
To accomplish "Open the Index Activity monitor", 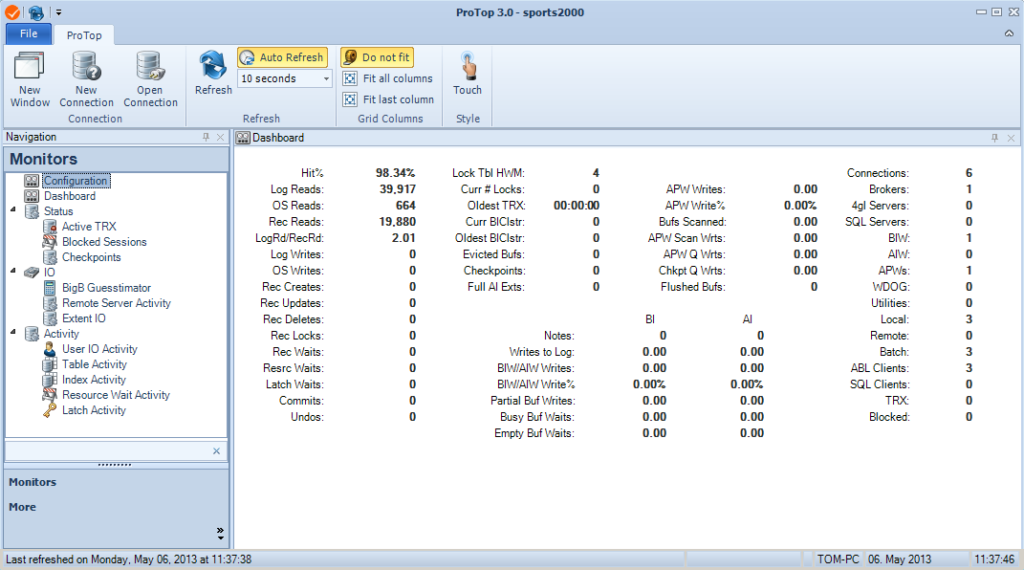I will click(x=94, y=380).
